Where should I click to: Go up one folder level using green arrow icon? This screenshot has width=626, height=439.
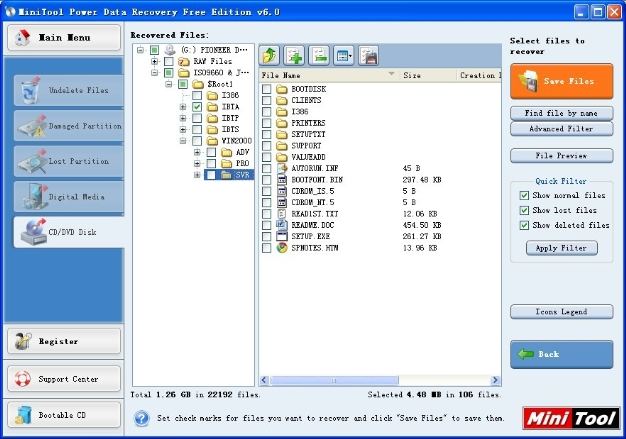[x=269, y=55]
